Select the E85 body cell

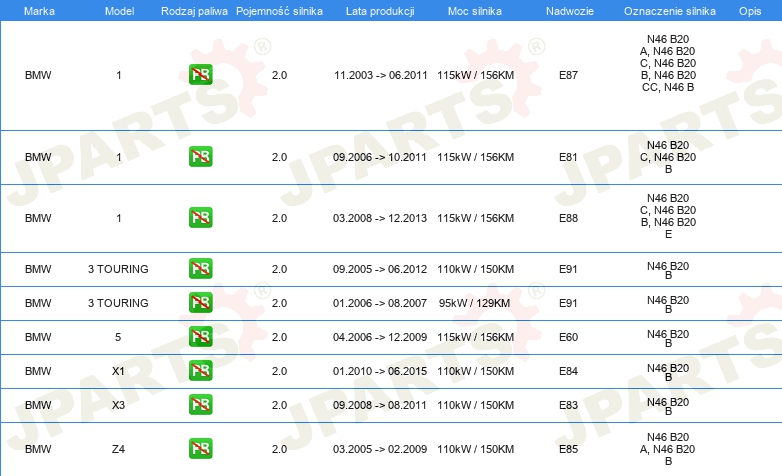tap(568, 449)
